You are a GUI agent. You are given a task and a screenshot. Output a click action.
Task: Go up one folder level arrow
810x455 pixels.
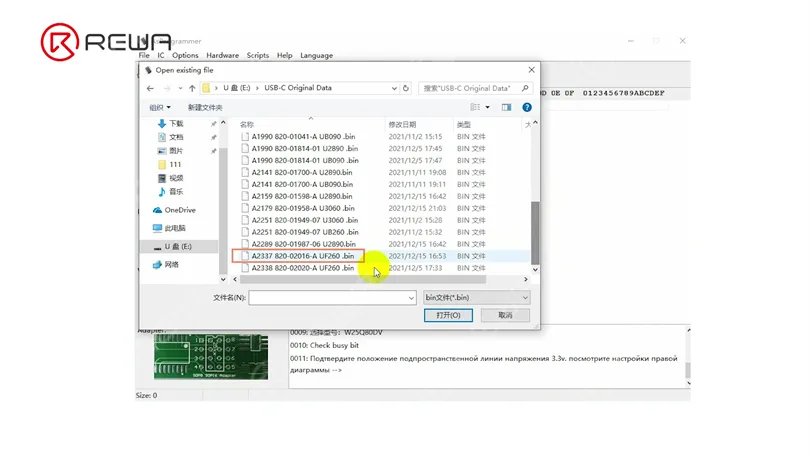(x=192, y=88)
